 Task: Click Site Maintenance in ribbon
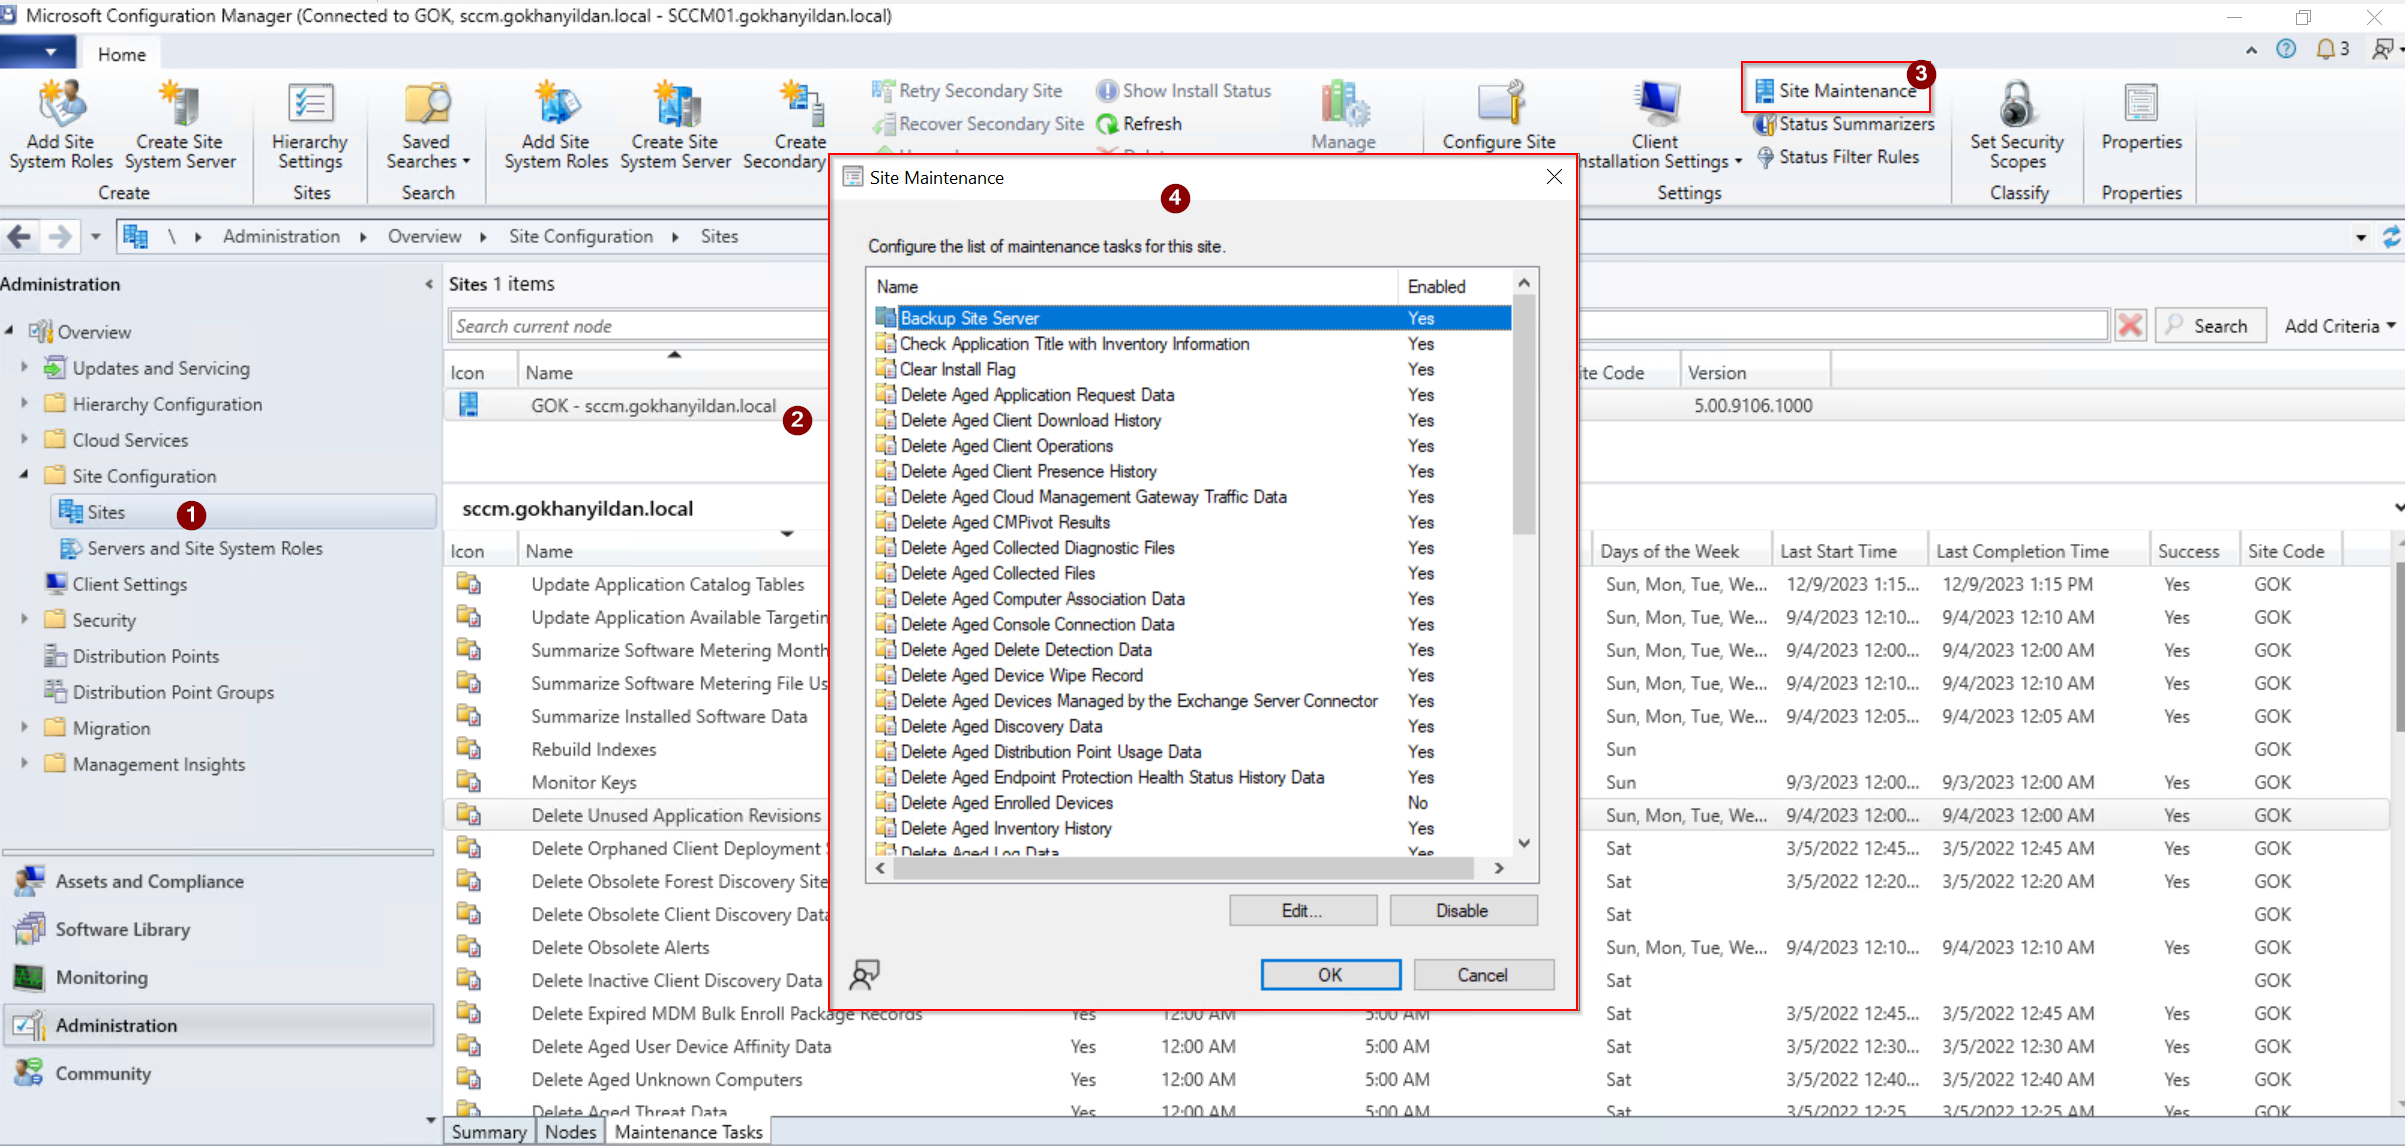1836,90
